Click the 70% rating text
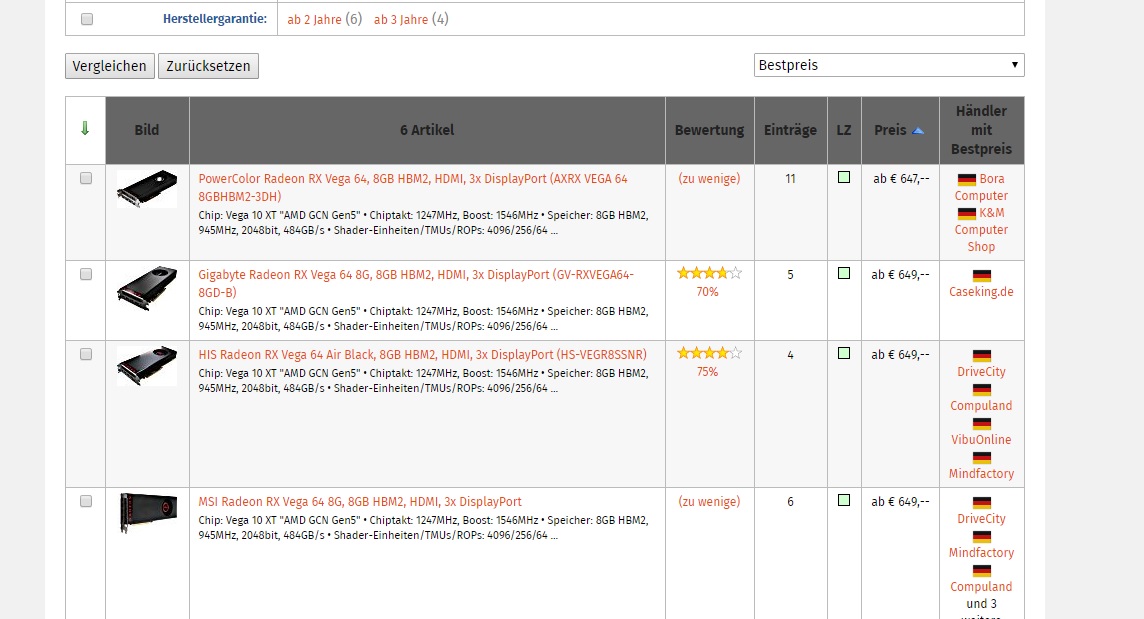This screenshot has width=1144, height=619. click(x=707, y=291)
